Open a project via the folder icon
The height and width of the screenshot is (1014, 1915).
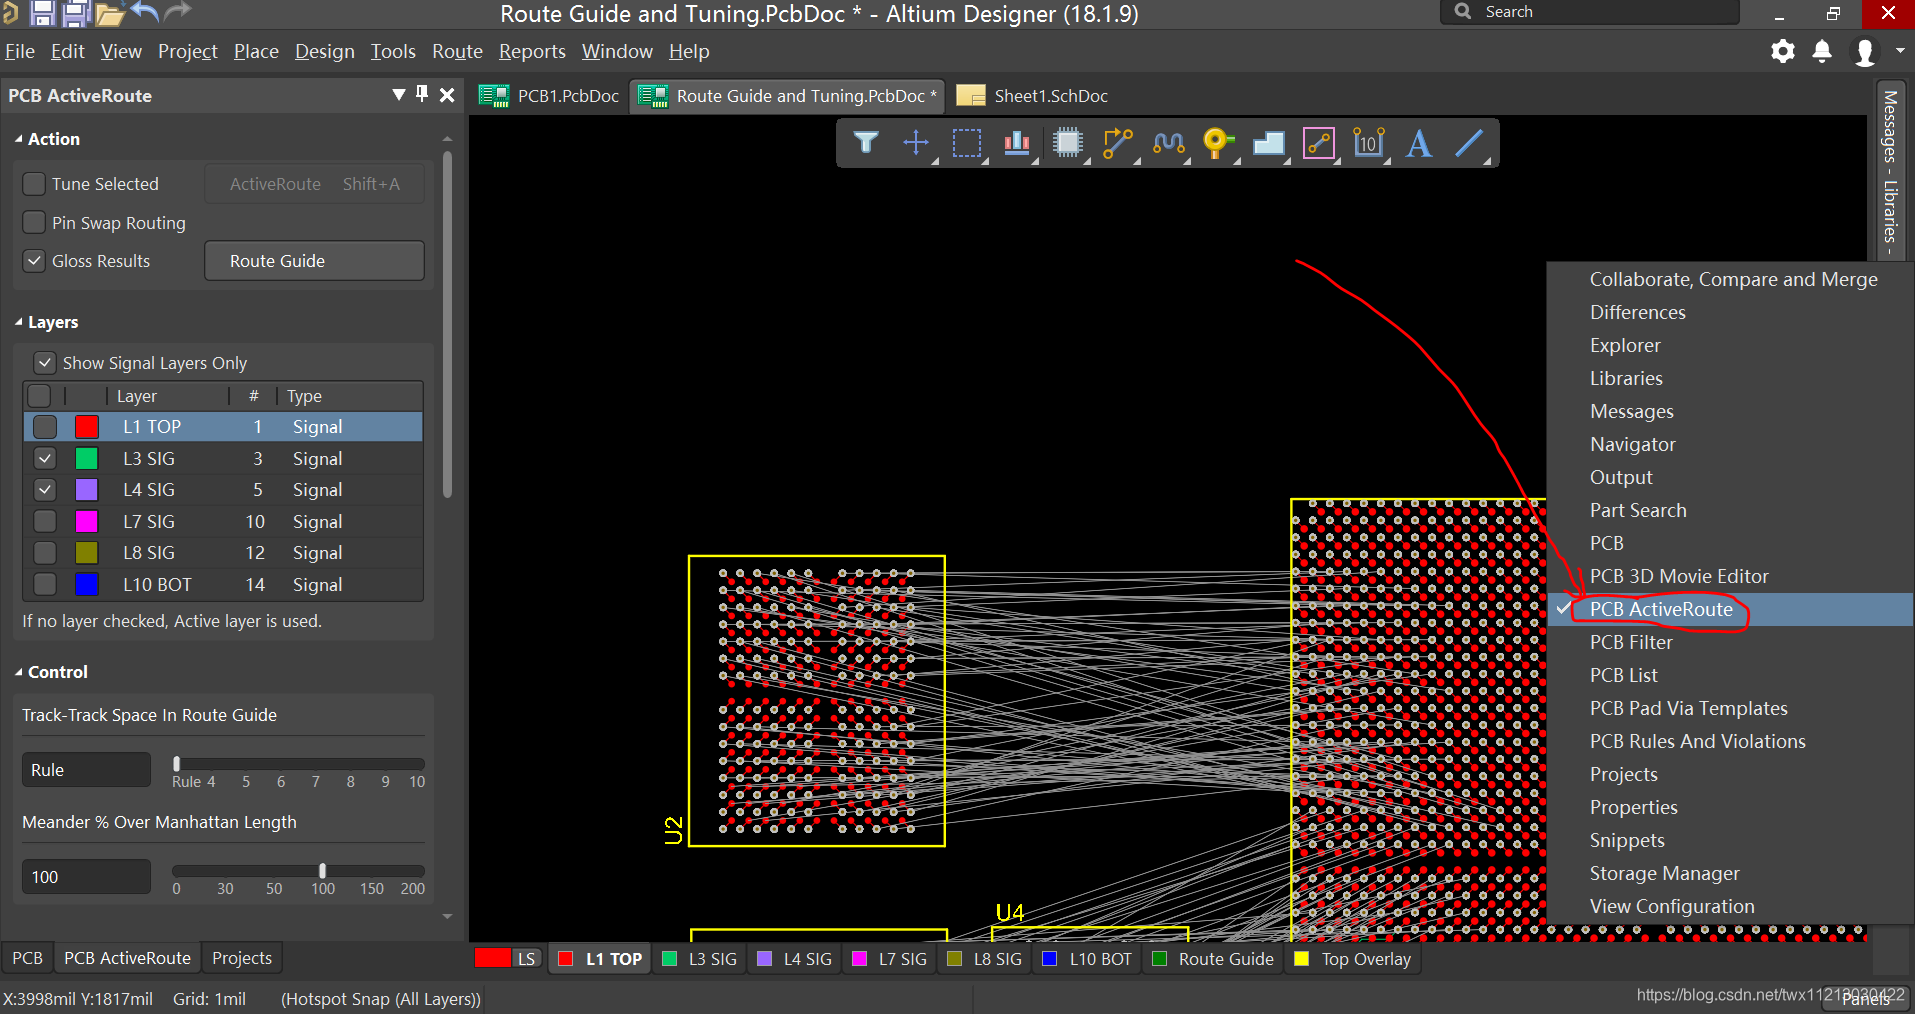110,14
